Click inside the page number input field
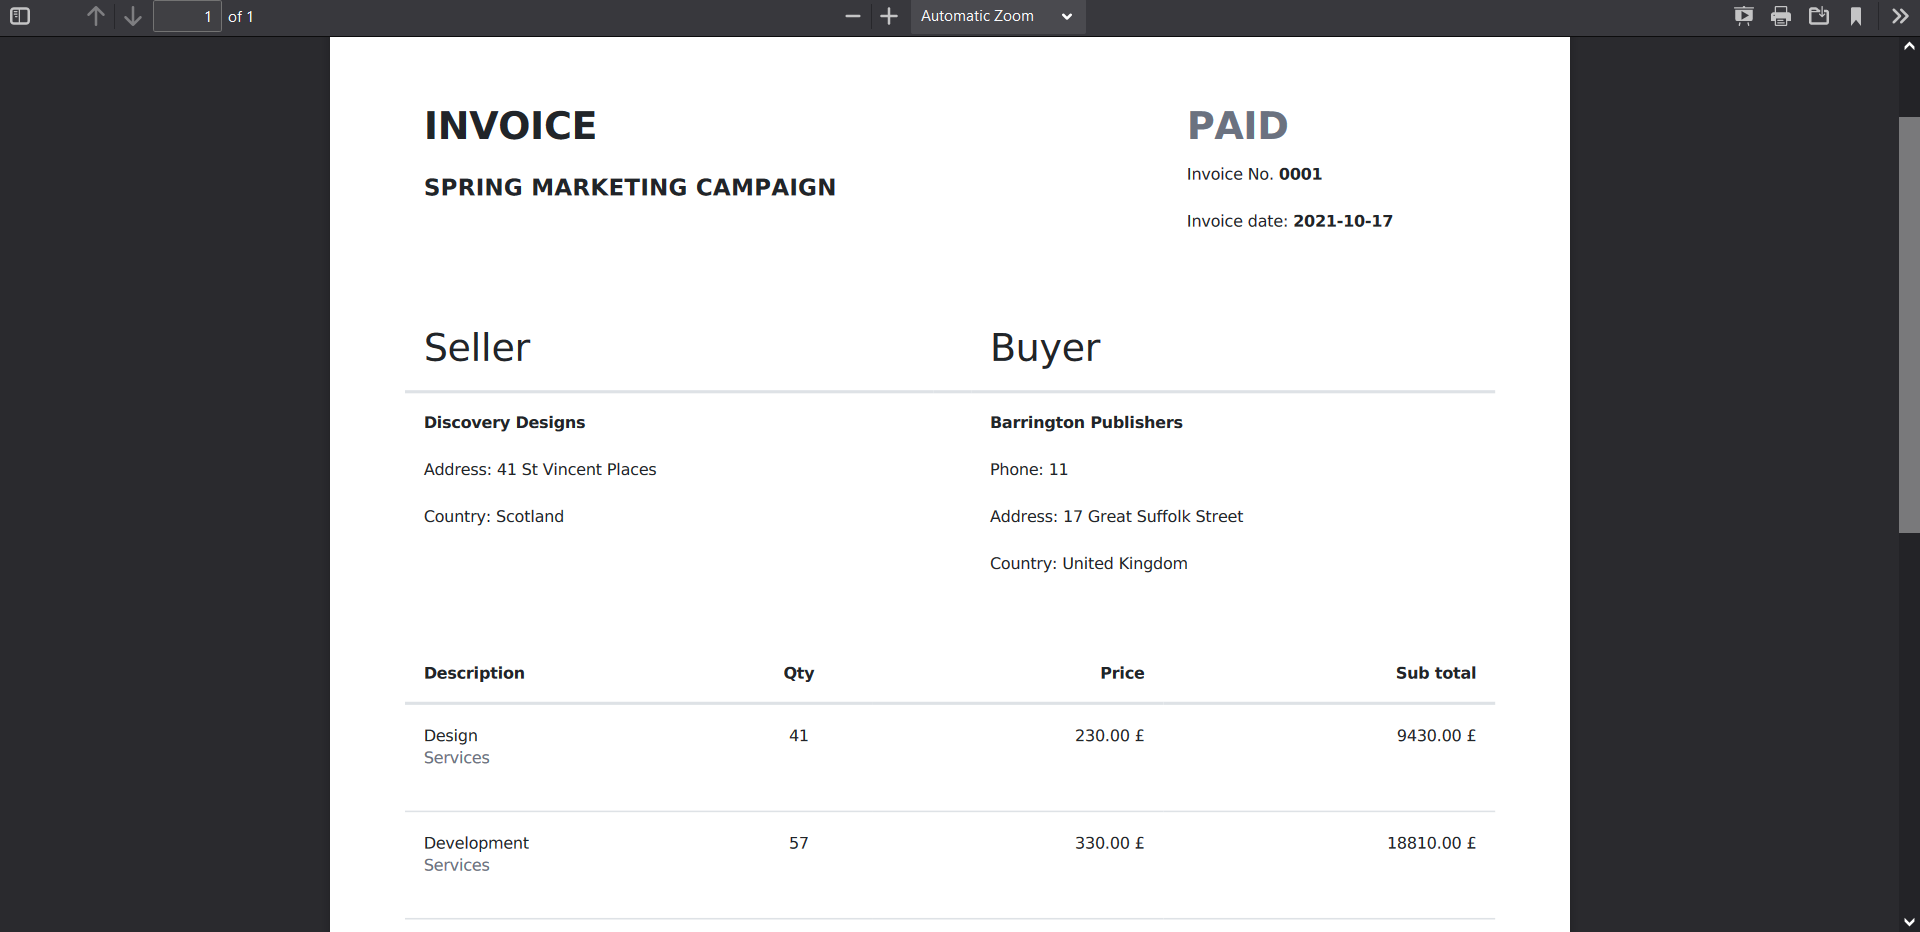The height and width of the screenshot is (932, 1920). pos(187,16)
